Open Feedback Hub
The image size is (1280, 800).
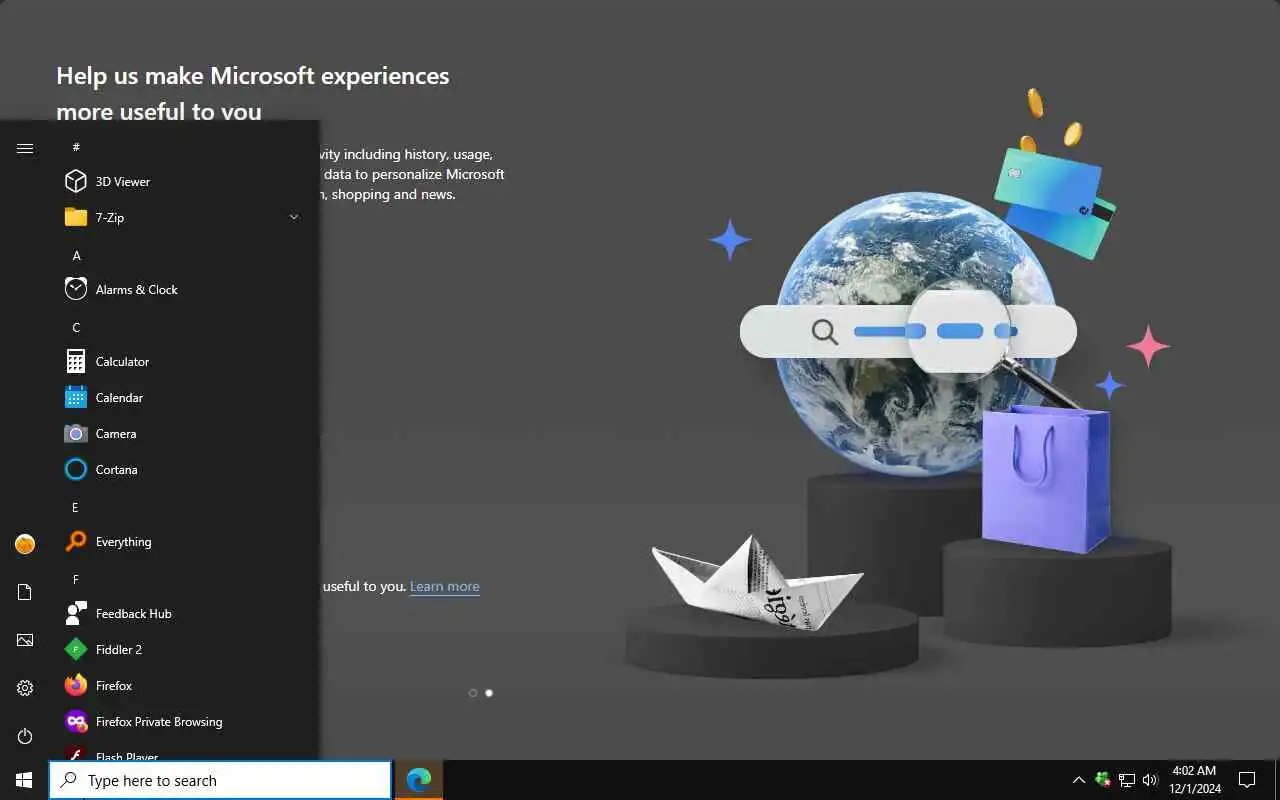click(183, 613)
